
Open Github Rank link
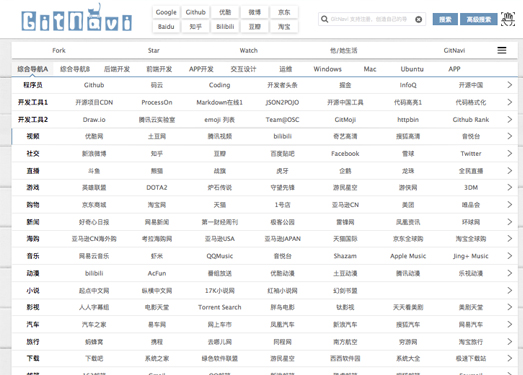[x=471, y=119]
